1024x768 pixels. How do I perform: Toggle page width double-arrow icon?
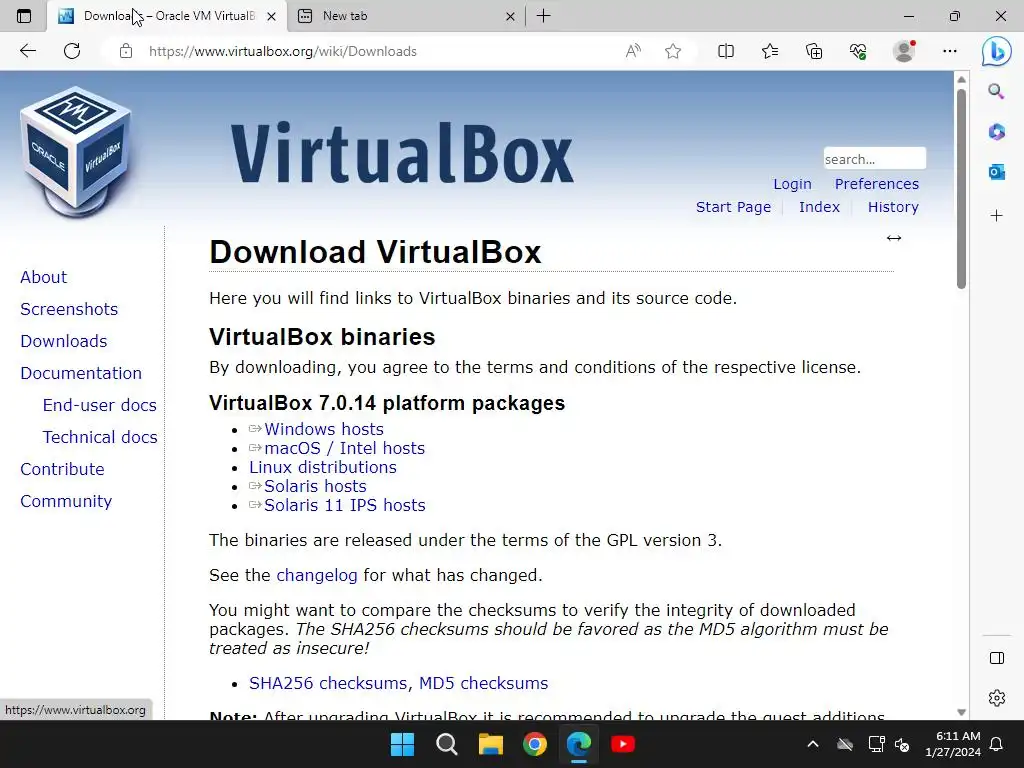893,238
